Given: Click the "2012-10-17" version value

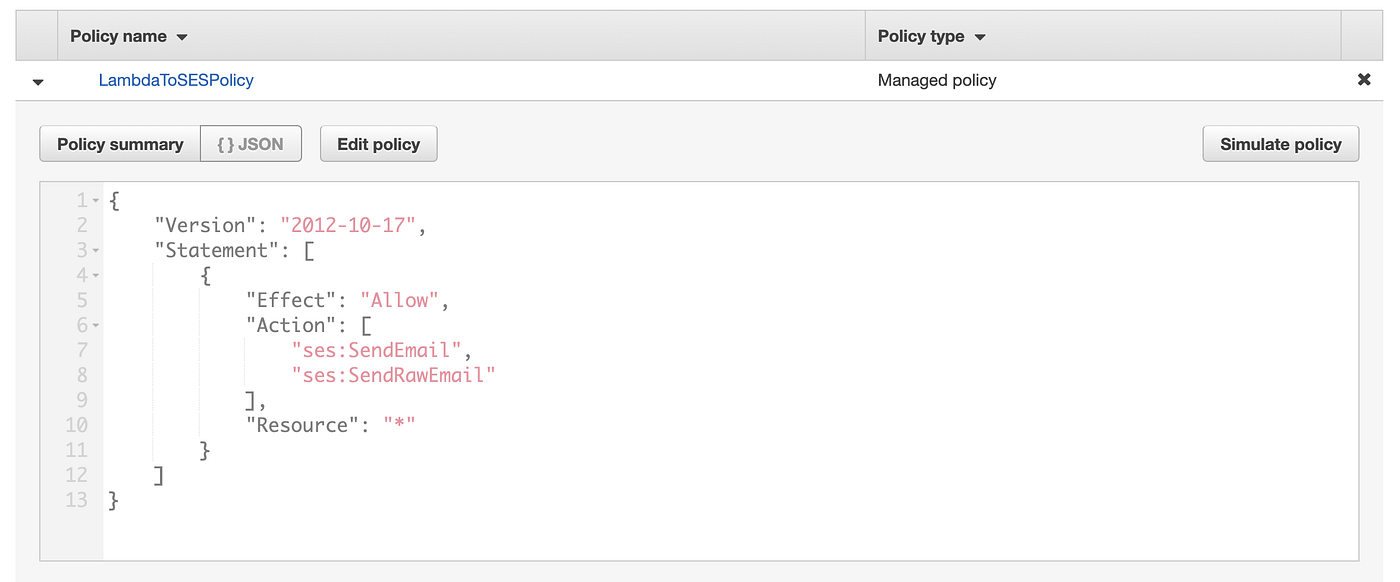Looking at the screenshot, I should 348,225.
